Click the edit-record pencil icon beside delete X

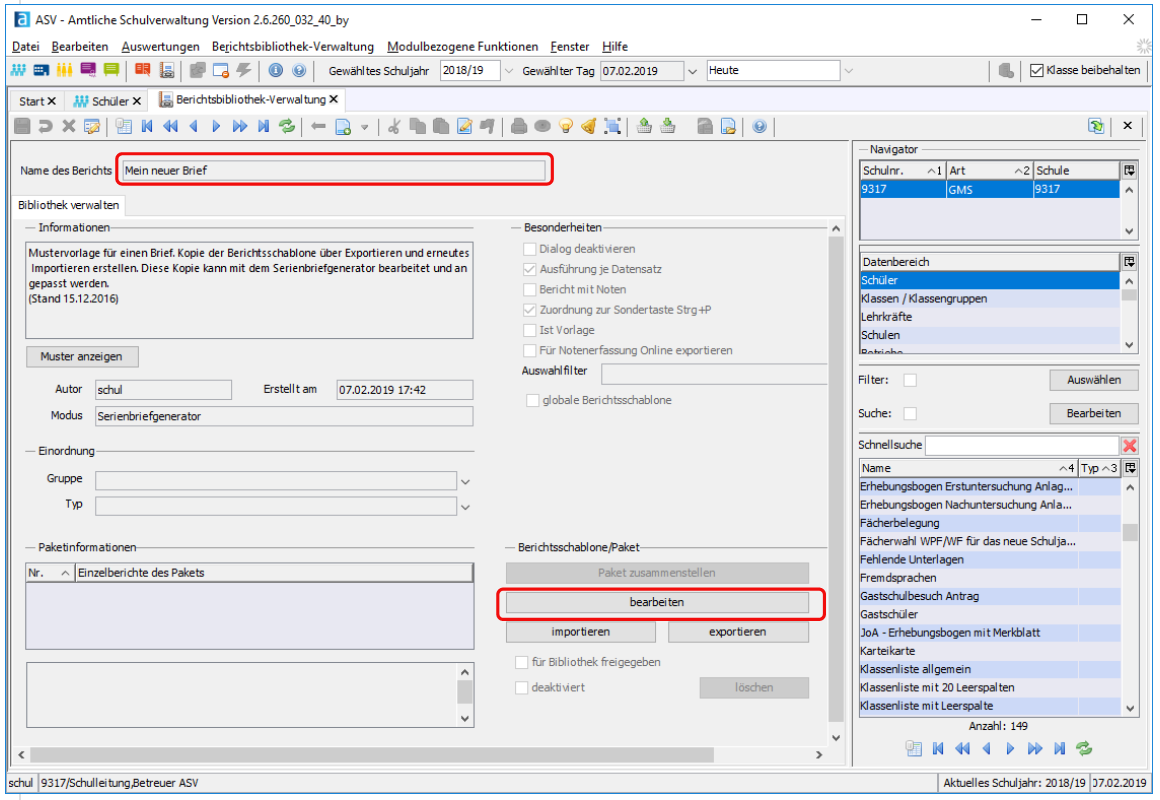[92, 127]
